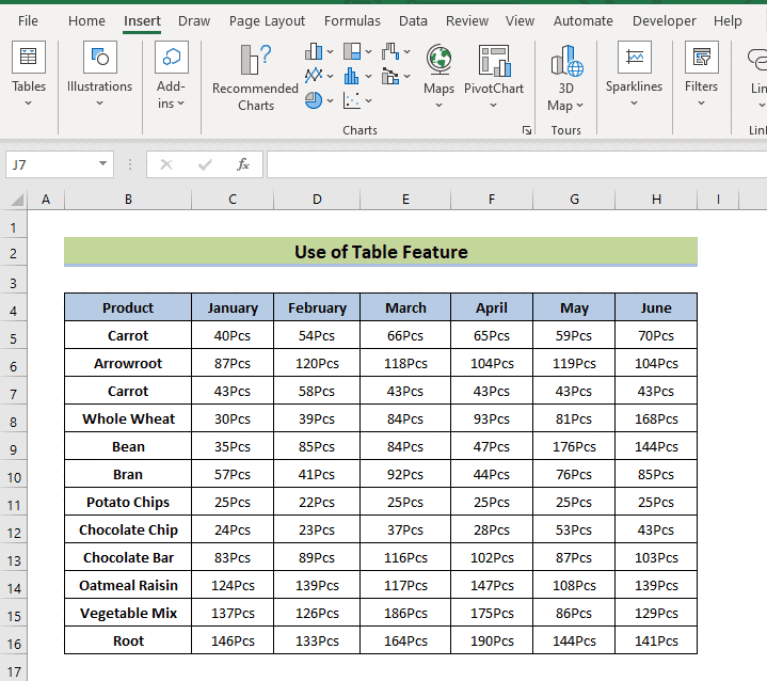
Task: Select the Arrowroot cell
Action: [128, 363]
